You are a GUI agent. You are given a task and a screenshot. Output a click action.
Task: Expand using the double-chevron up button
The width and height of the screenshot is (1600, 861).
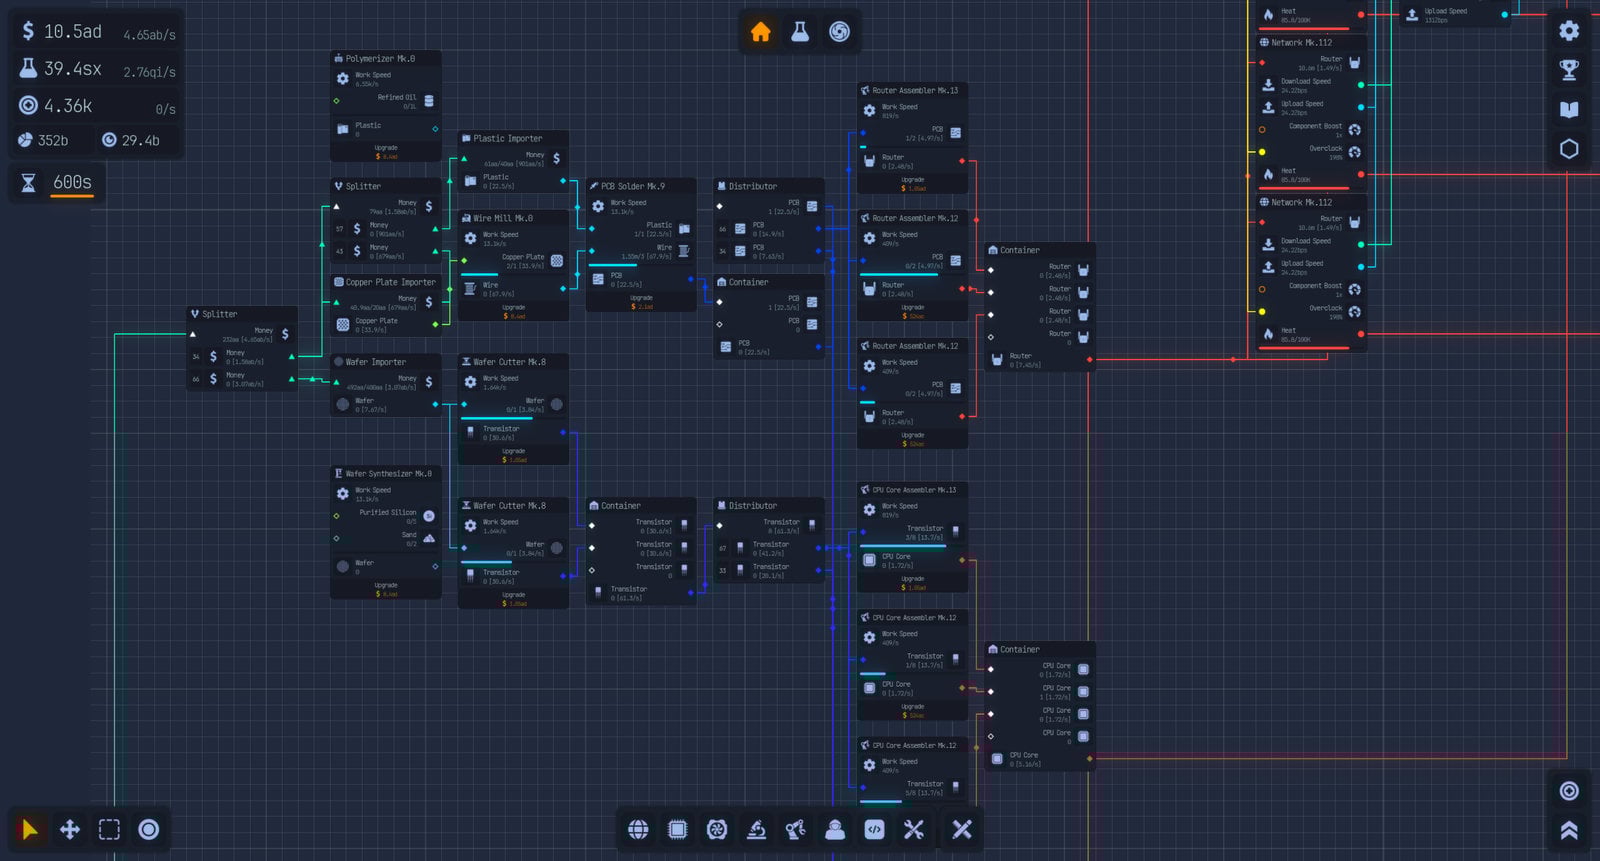click(x=1569, y=830)
